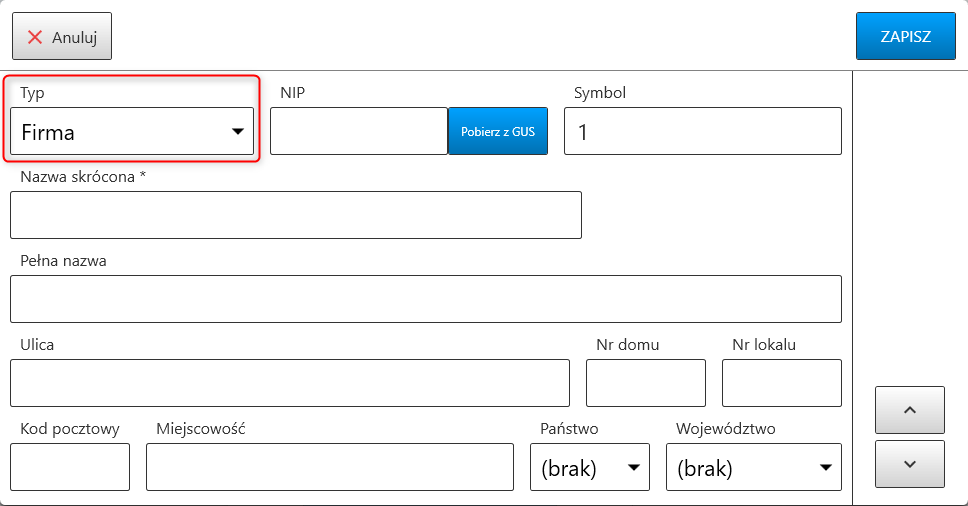Click the scroll down chevron button

(x=909, y=464)
